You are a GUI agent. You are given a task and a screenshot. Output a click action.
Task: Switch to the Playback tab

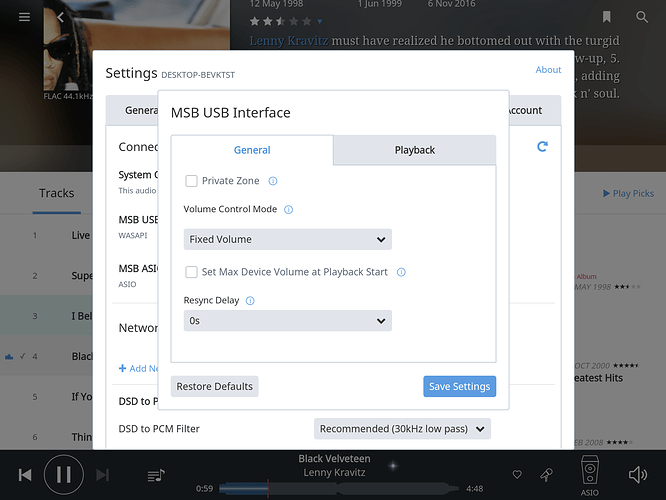click(x=415, y=150)
